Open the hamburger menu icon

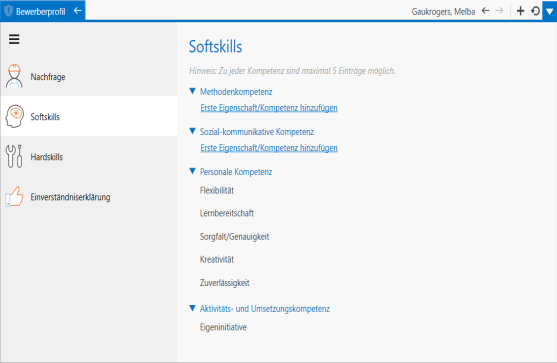click(14, 39)
